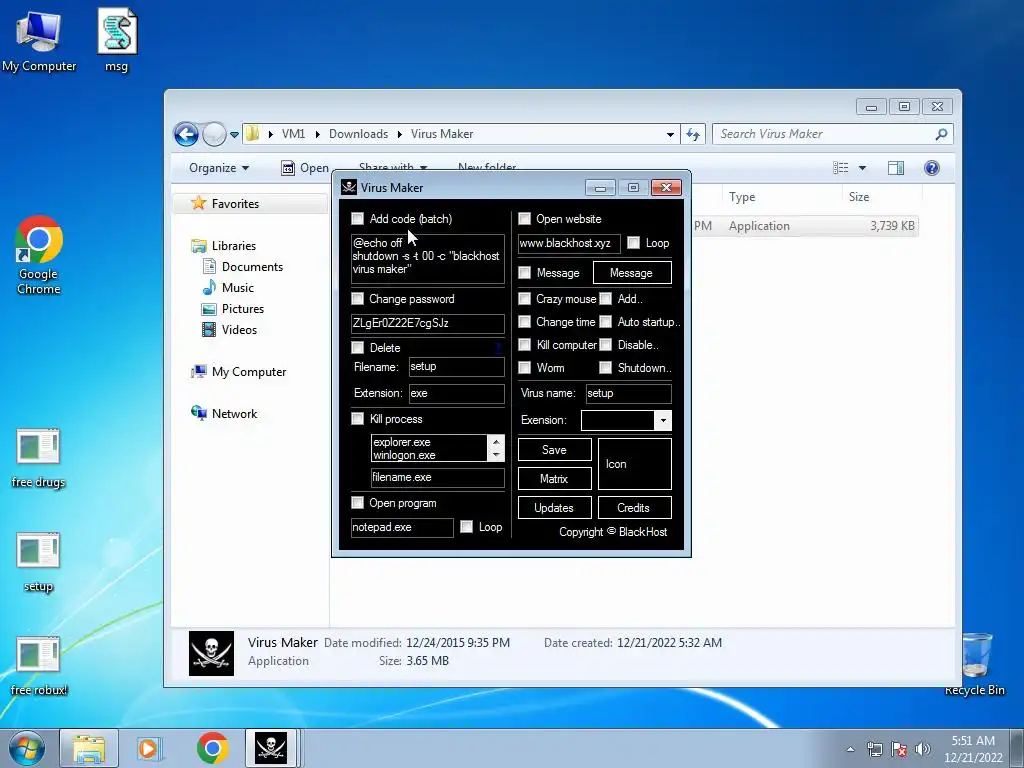
Task: Click the Open icon in Explorer toolbar
Action: tap(288, 168)
